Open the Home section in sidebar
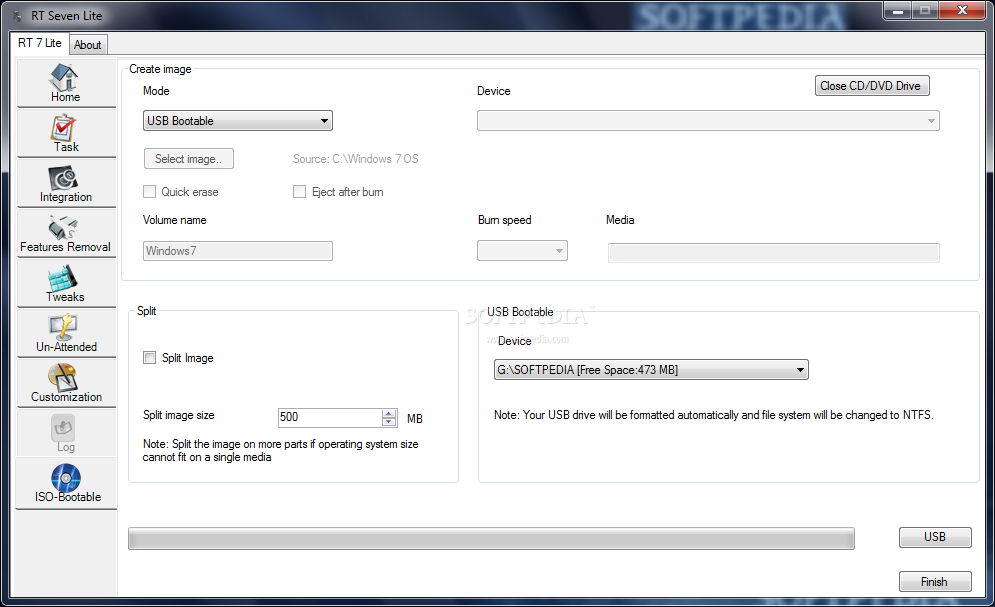Viewport: 995px width, 607px height. [66, 83]
